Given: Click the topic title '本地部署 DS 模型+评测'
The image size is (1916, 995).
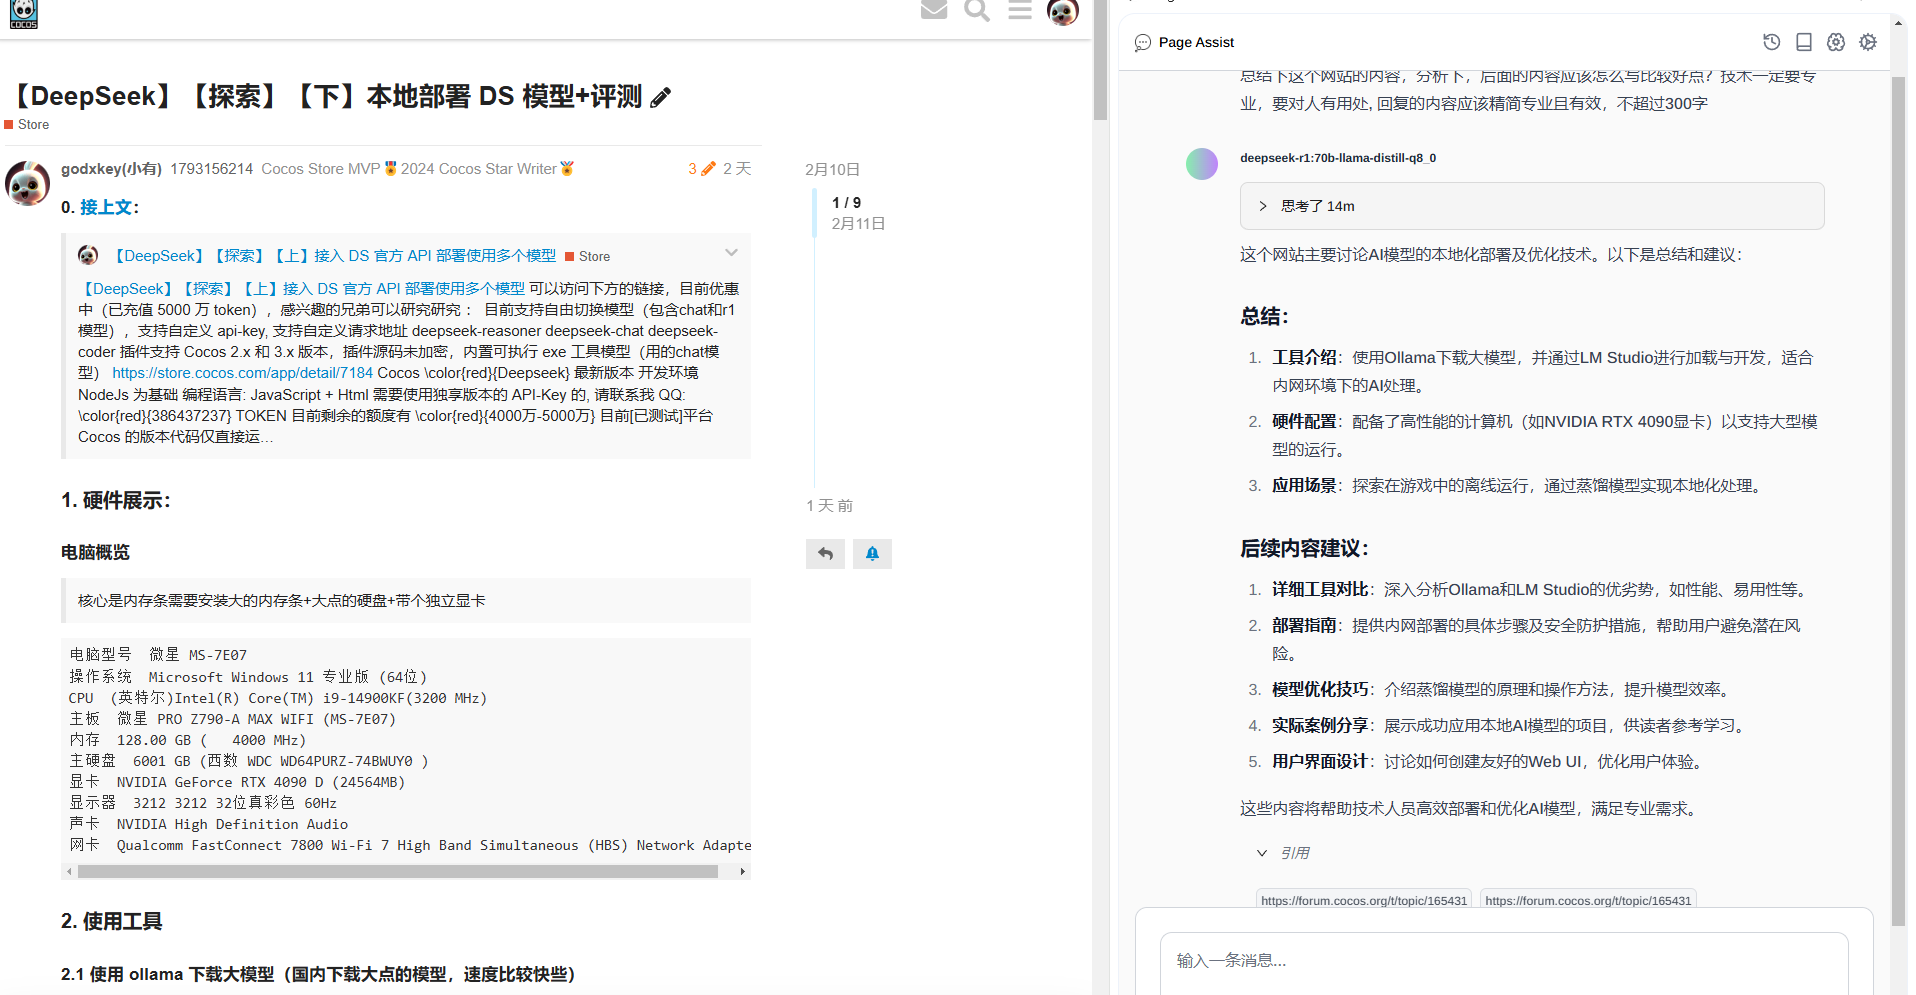Looking at the screenshot, I should [x=504, y=97].
